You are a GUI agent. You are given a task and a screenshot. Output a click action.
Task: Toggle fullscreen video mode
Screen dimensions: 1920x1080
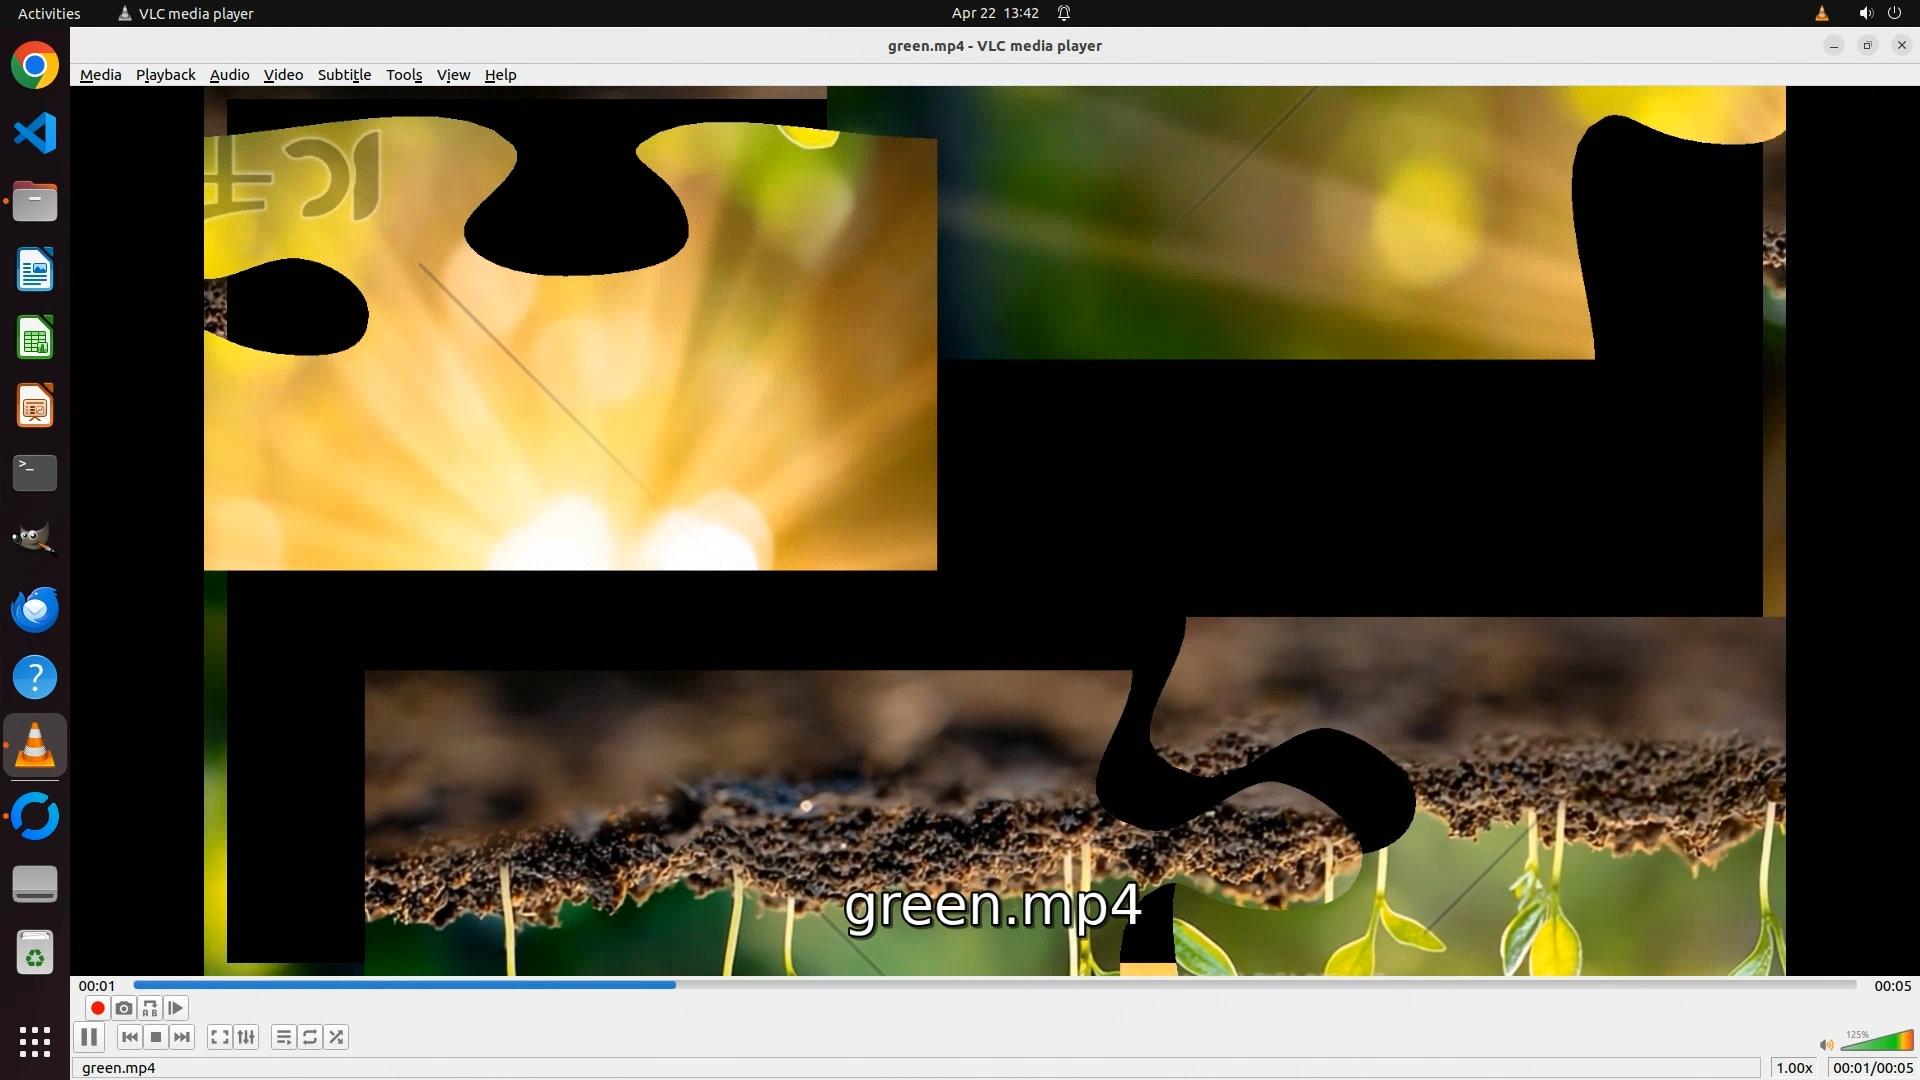click(219, 1037)
